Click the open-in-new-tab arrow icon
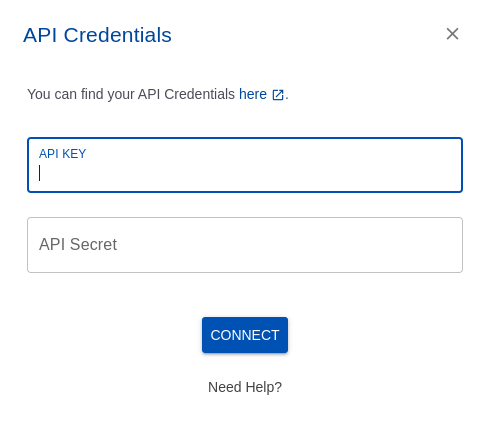The width and height of the screenshot is (489, 422). click(278, 95)
